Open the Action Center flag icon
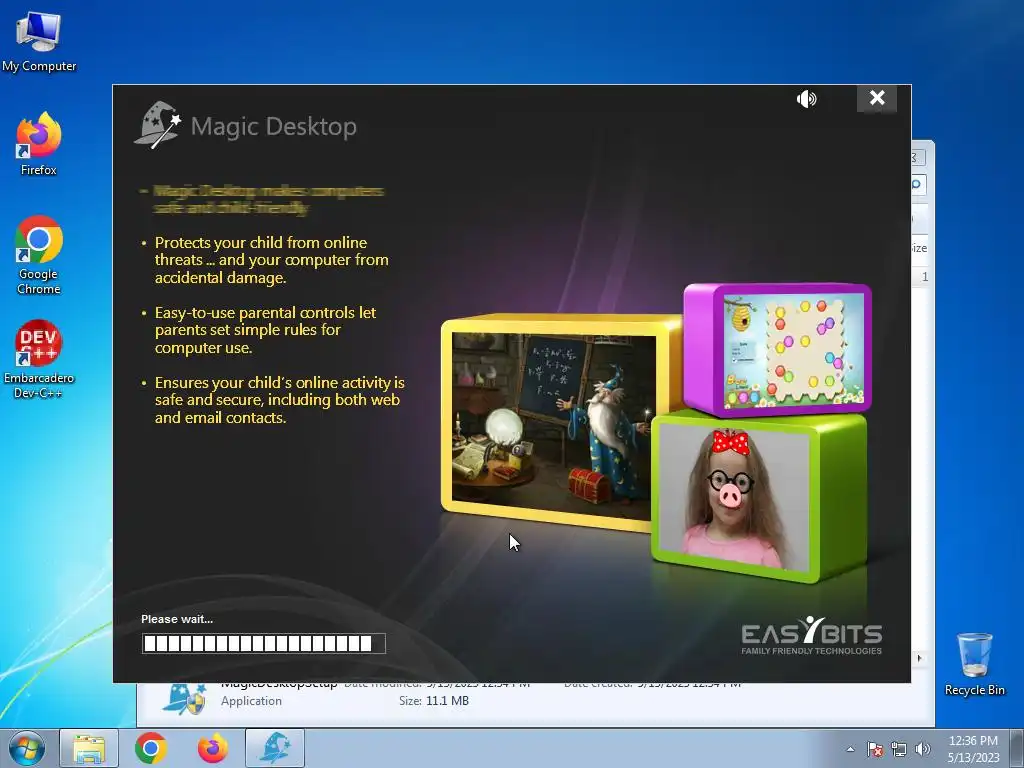Screen dimensions: 1024x768 (x=875, y=749)
